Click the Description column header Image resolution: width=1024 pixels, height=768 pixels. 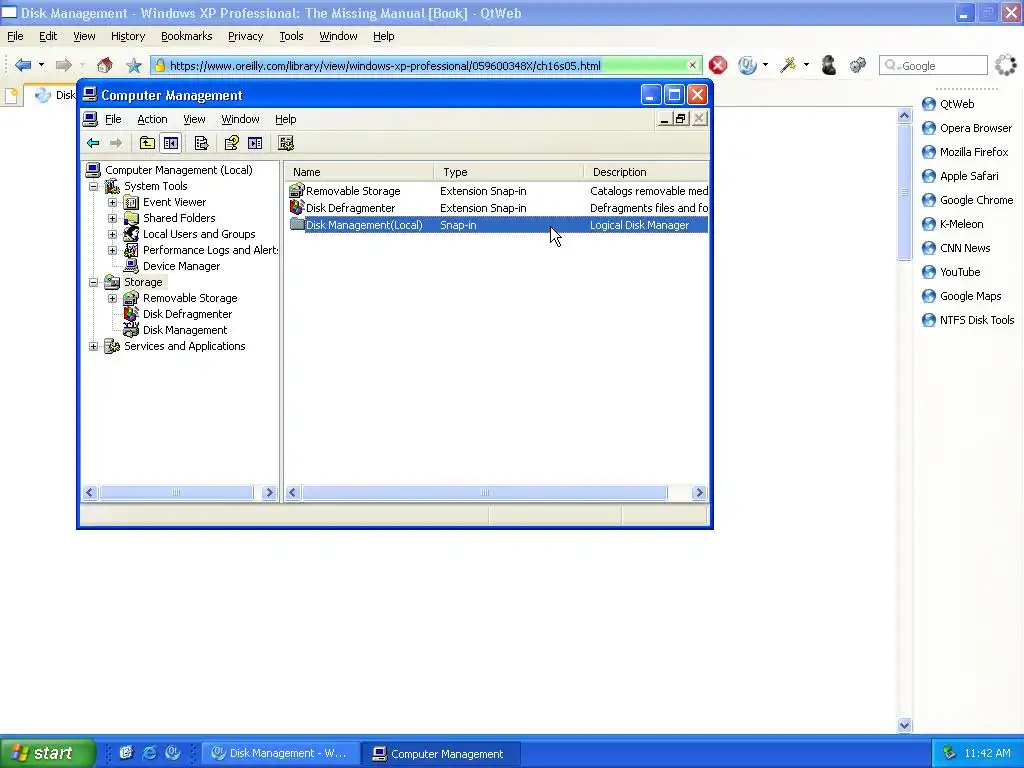[645, 172]
